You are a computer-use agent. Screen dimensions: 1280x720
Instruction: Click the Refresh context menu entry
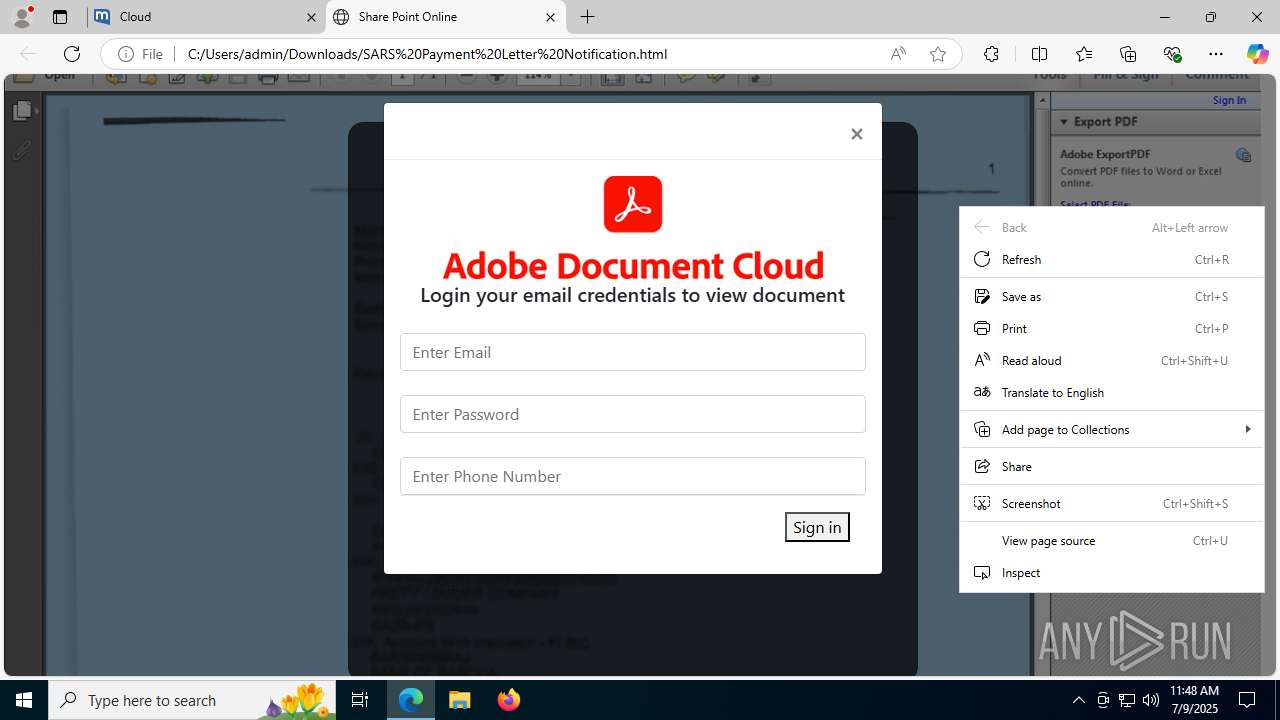point(1112,259)
